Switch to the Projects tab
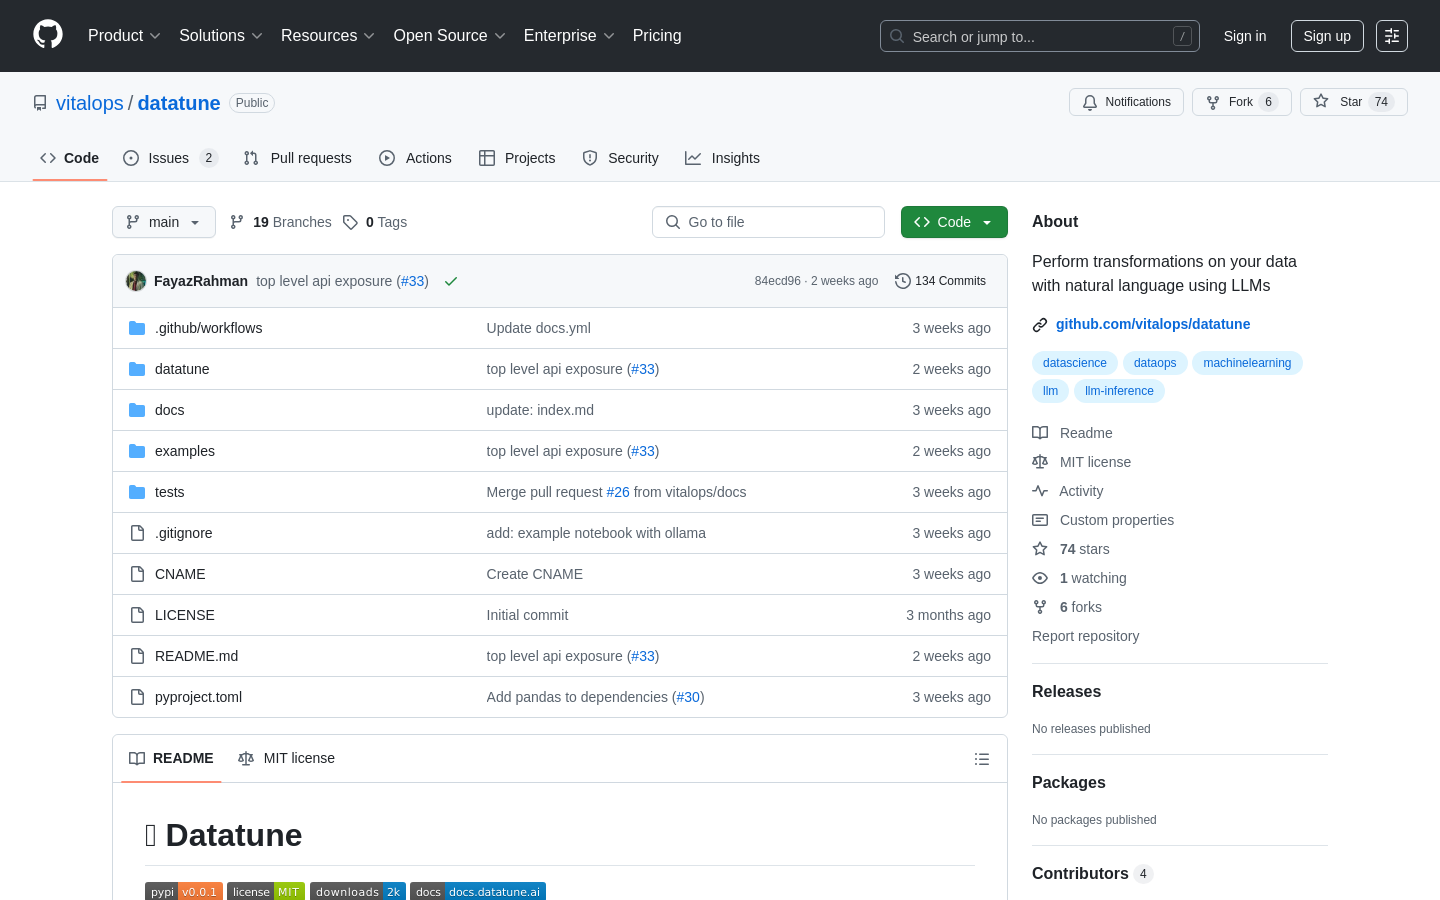This screenshot has width=1440, height=900. tap(517, 158)
